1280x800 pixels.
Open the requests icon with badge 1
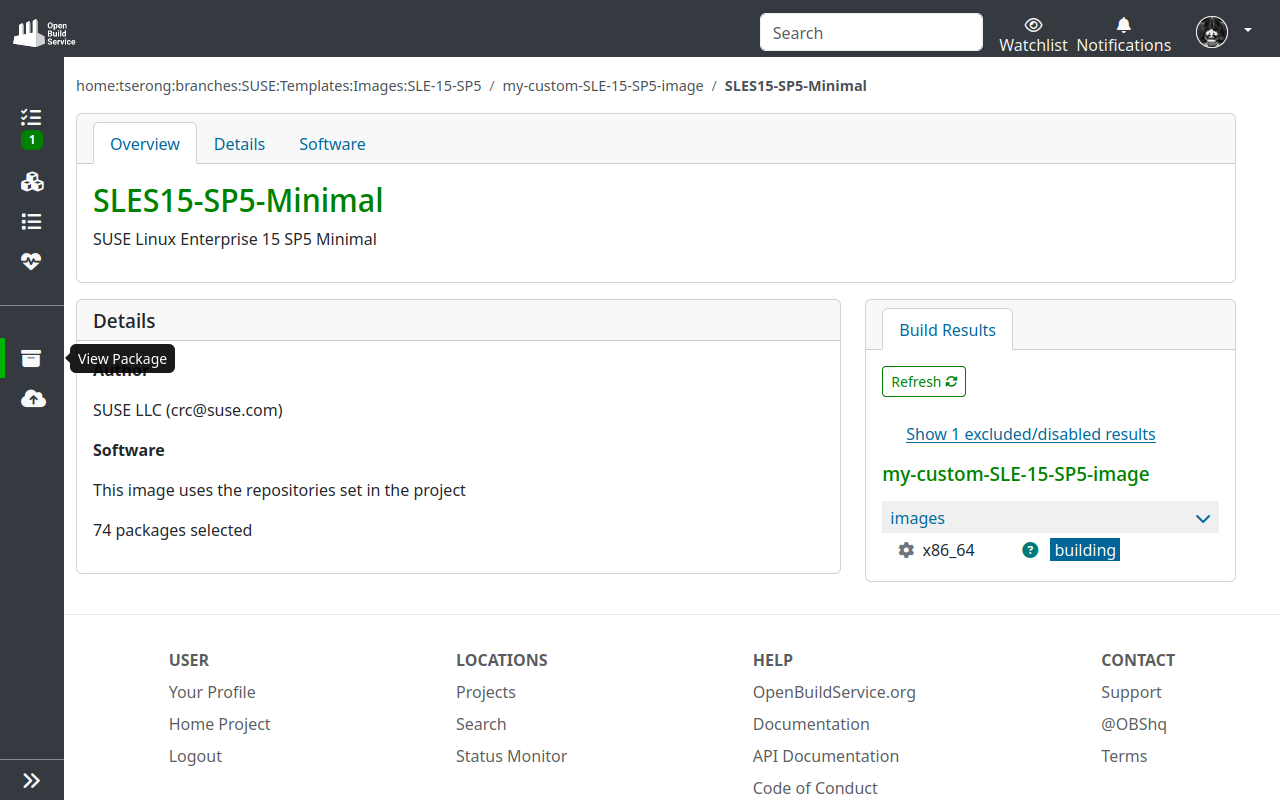(30, 118)
